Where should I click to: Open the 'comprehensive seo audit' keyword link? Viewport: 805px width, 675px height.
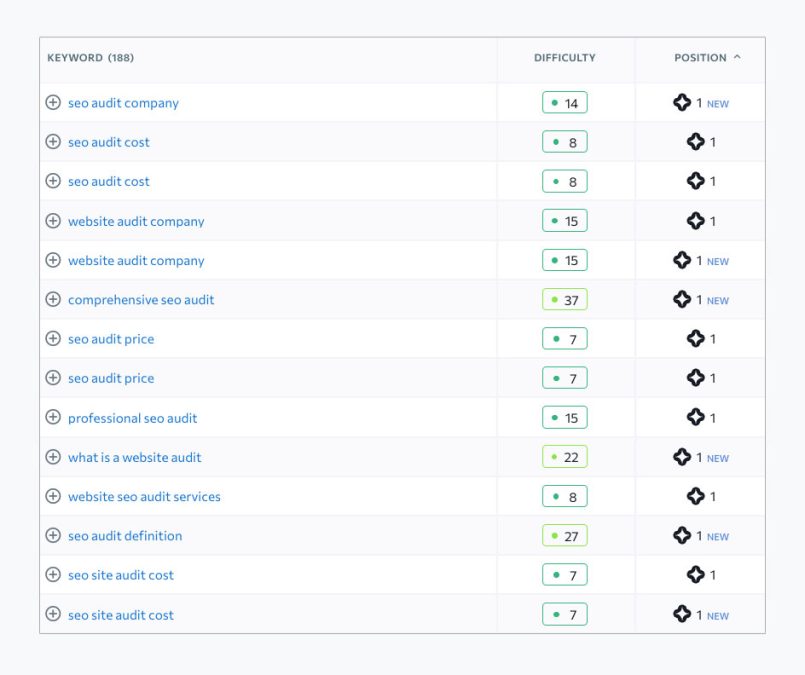pyautogui.click(x=141, y=300)
